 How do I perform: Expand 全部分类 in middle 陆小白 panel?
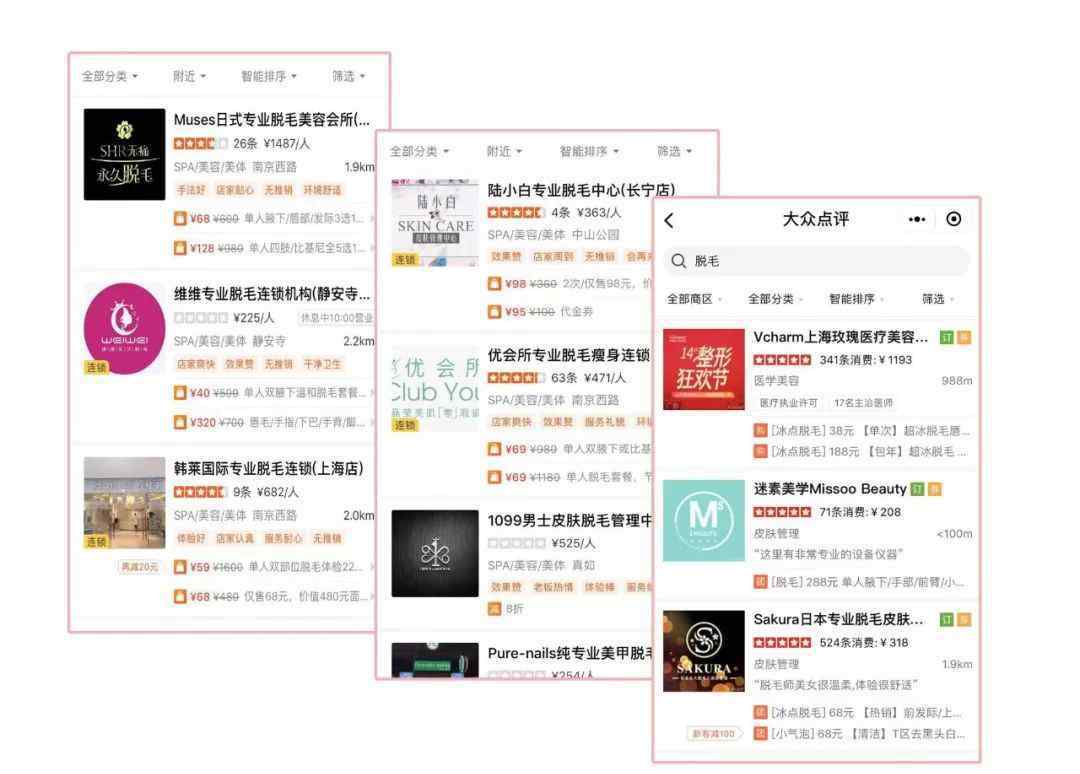pyautogui.click(x=419, y=151)
